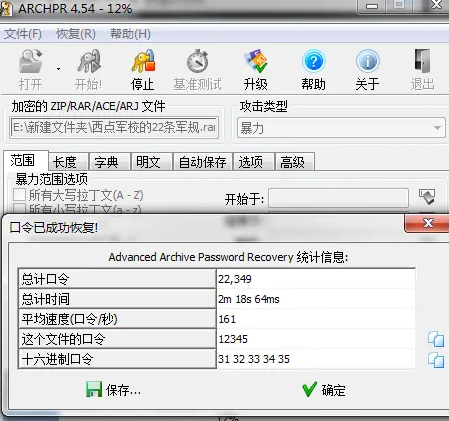Click the Upgrade (升级) icon
This screenshot has height=421, width=449.
(x=256, y=62)
